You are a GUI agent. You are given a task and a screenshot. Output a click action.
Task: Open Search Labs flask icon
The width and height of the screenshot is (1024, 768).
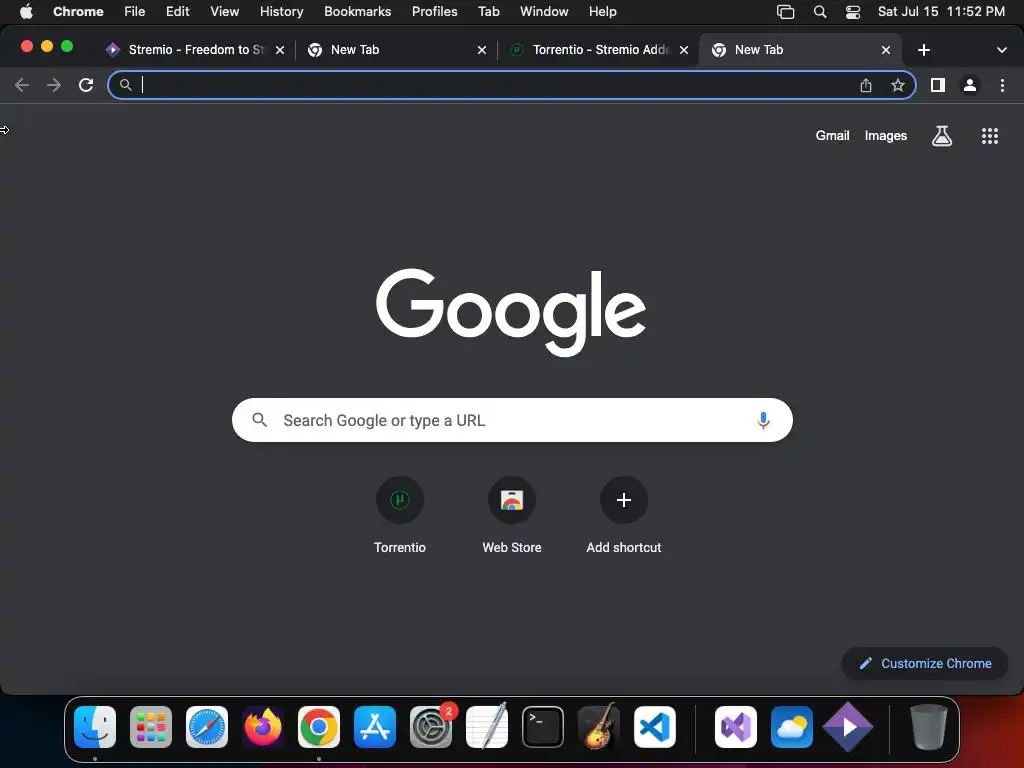coord(942,136)
